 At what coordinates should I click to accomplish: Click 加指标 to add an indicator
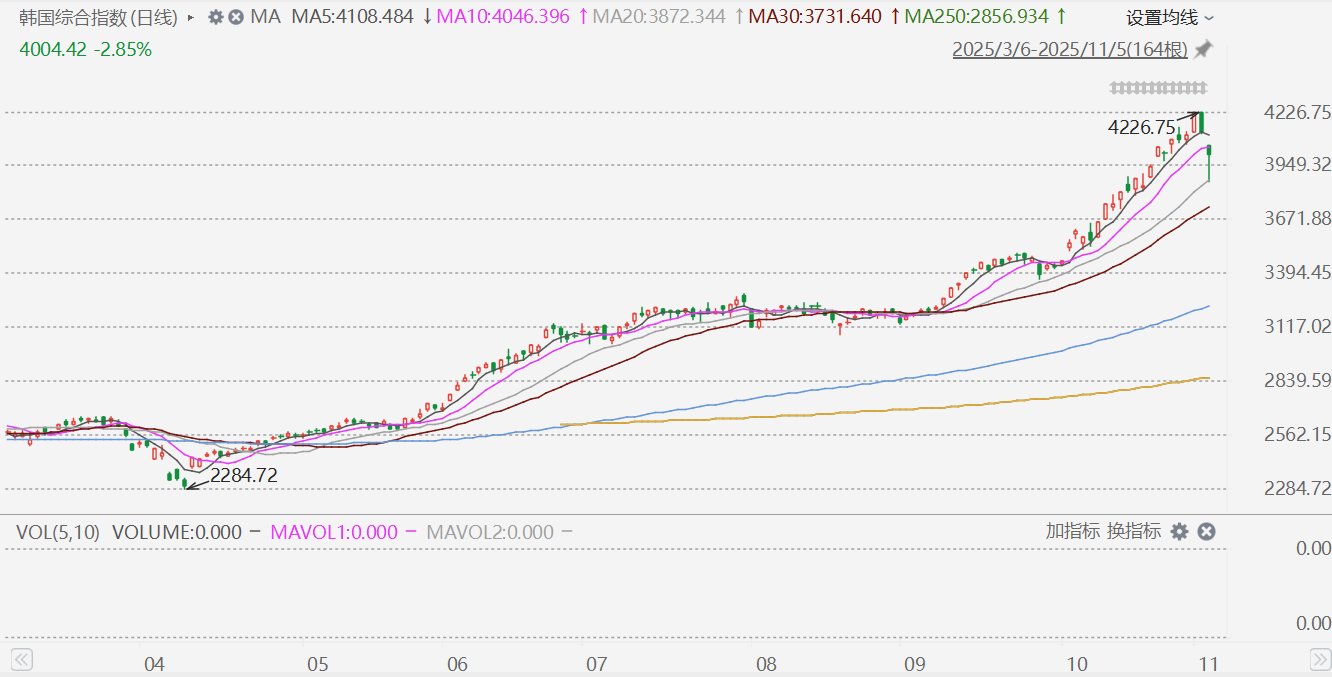pyautogui.click(x=1073, y=531)
